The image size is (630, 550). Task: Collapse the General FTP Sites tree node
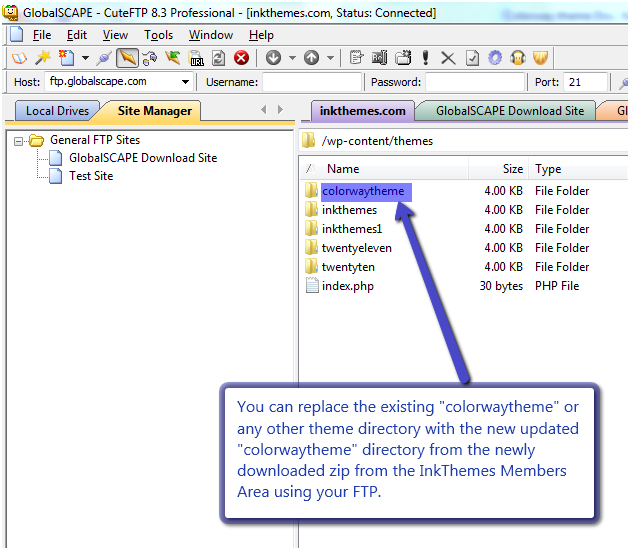[x=18, y=141]
